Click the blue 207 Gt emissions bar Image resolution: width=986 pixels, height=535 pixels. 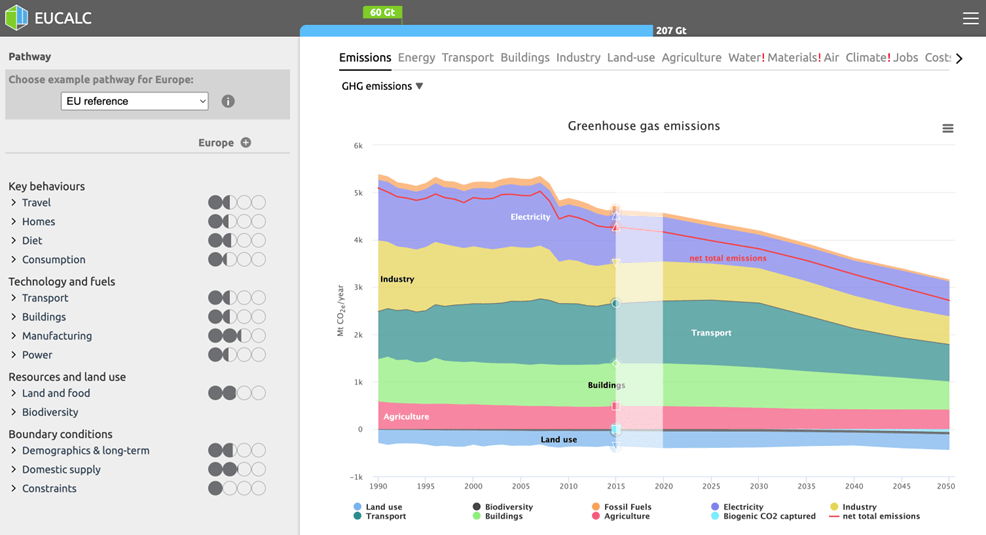click(477, 31)
